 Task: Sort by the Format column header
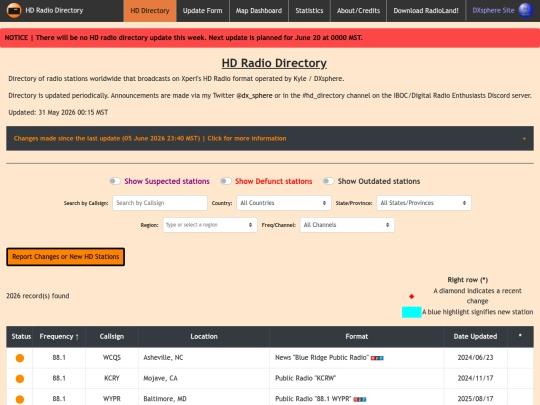click(357, 336)
